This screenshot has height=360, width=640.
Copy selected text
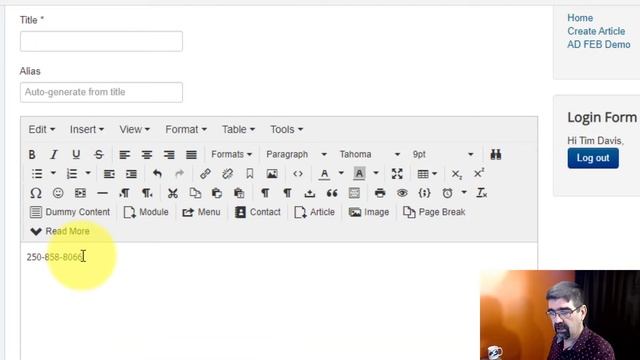[195, 193]
